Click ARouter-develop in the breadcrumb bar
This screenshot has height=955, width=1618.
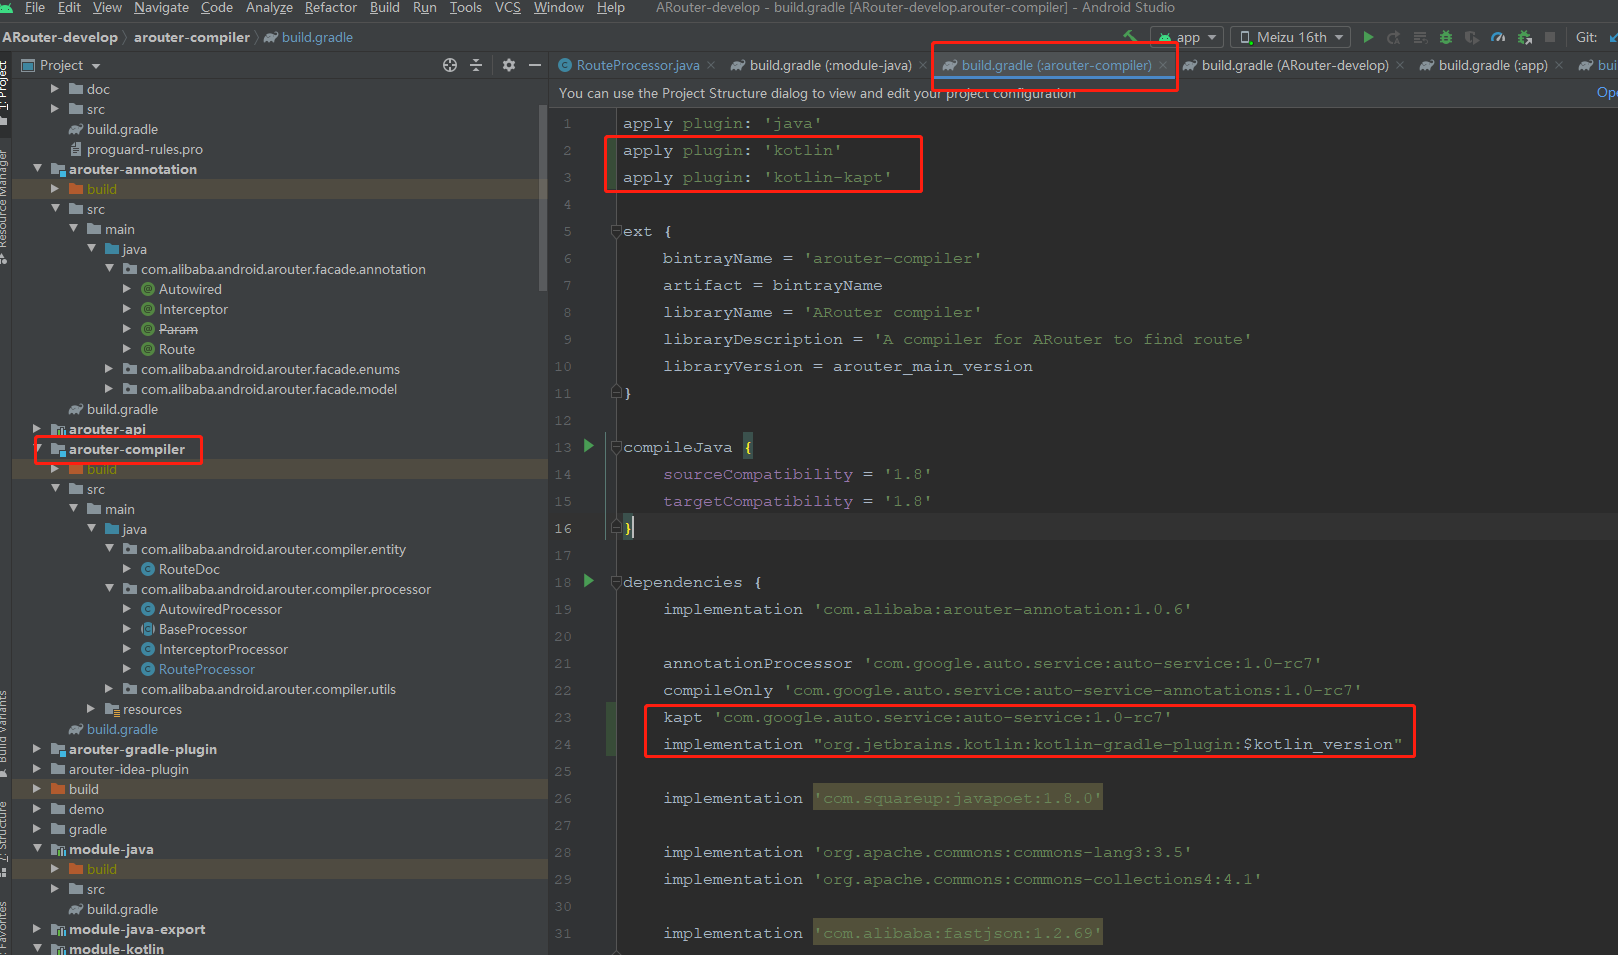point(60,37)
